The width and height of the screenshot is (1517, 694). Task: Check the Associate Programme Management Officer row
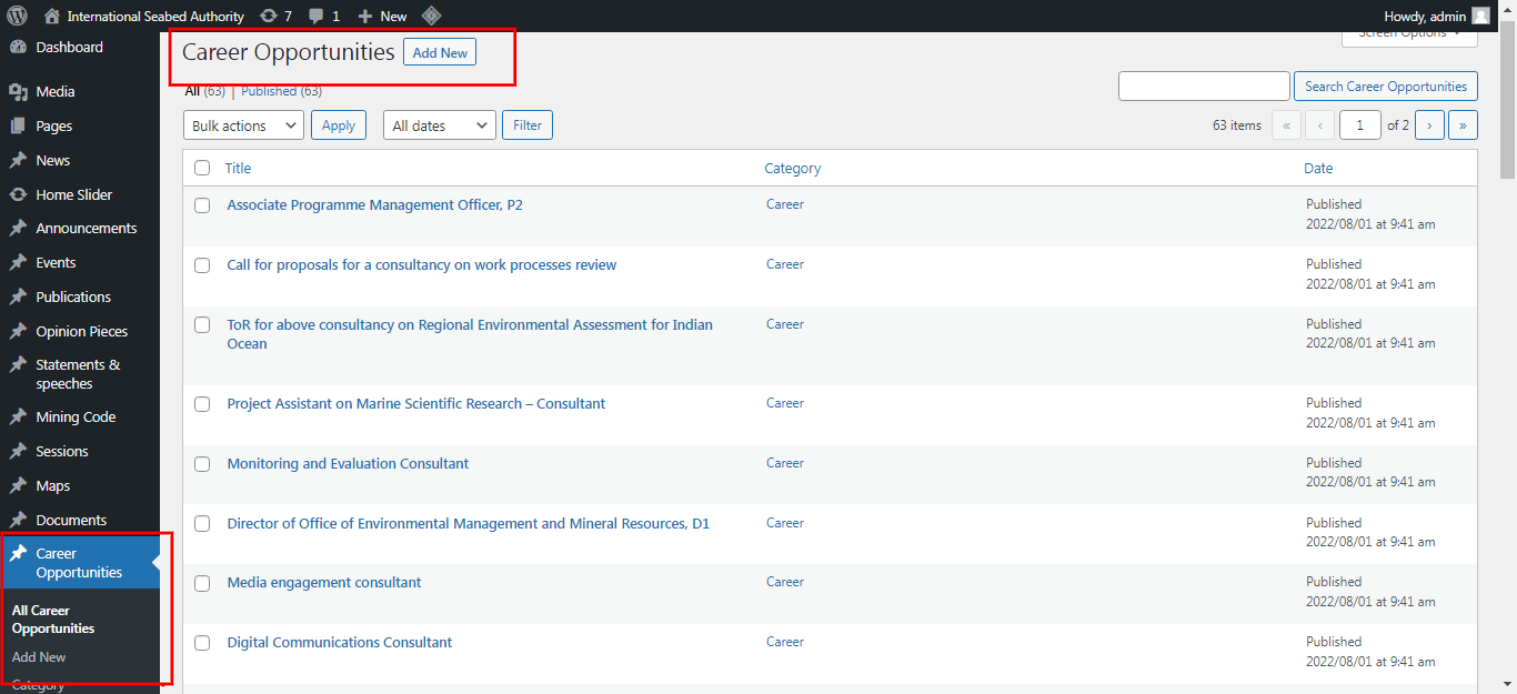pyautogui.click(x=202, y=205)
